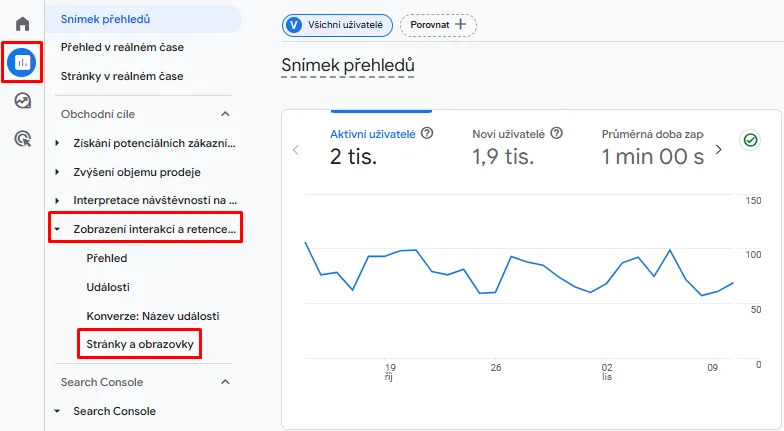The image size is (784, 431).
Task: Click the Získání potenciálních zákazní... label
Action: pyautogui.click(x=154, y=143)
